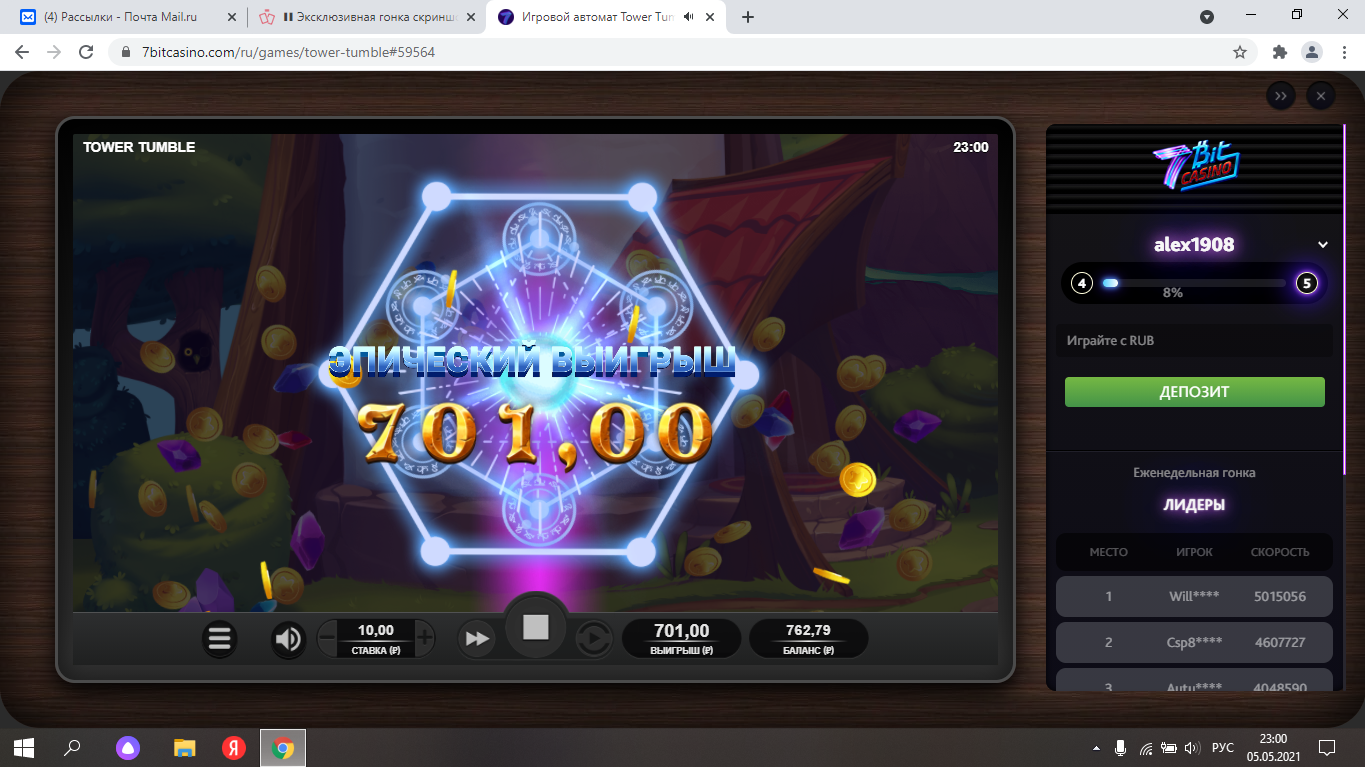
Task: Stop the spin with center button
Action: coord(536,627)
